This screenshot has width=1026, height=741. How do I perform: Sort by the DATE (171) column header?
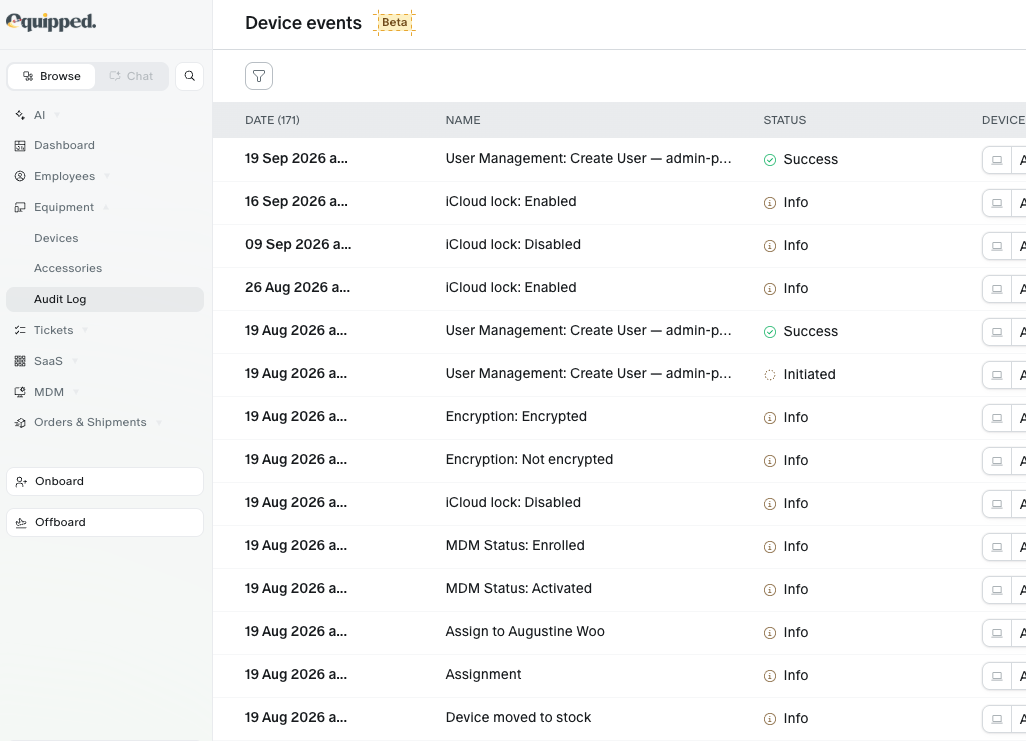[x=272, y=120]
